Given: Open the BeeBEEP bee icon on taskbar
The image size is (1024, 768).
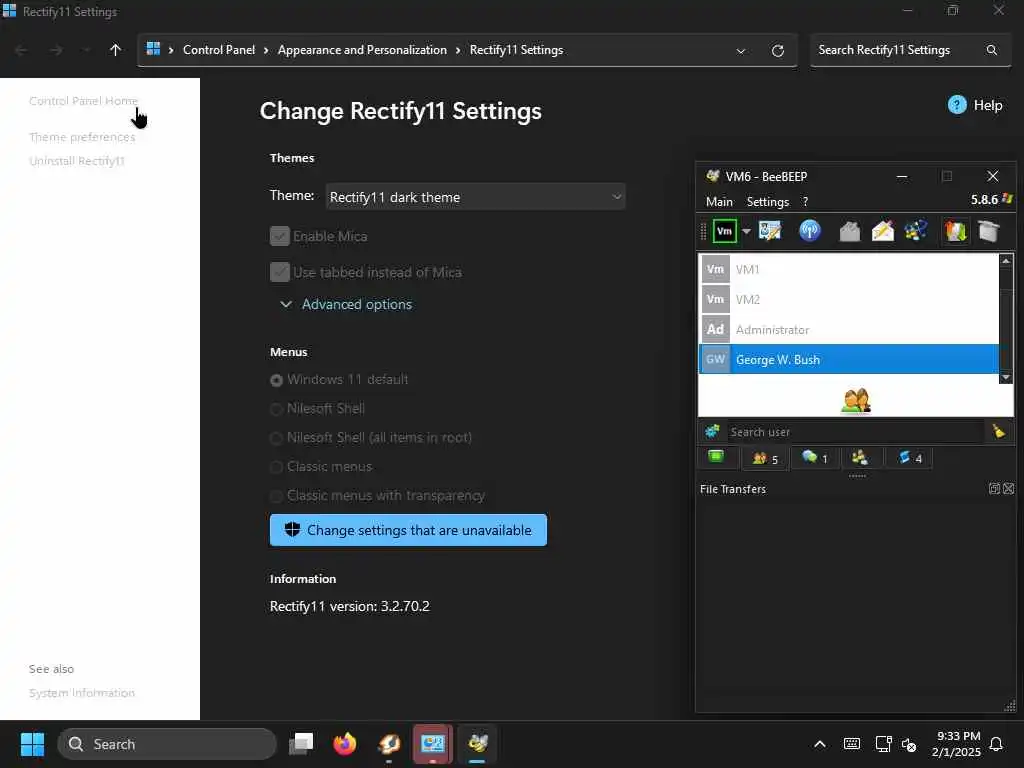Looking at the screenshot, I should tap(477, 744).
